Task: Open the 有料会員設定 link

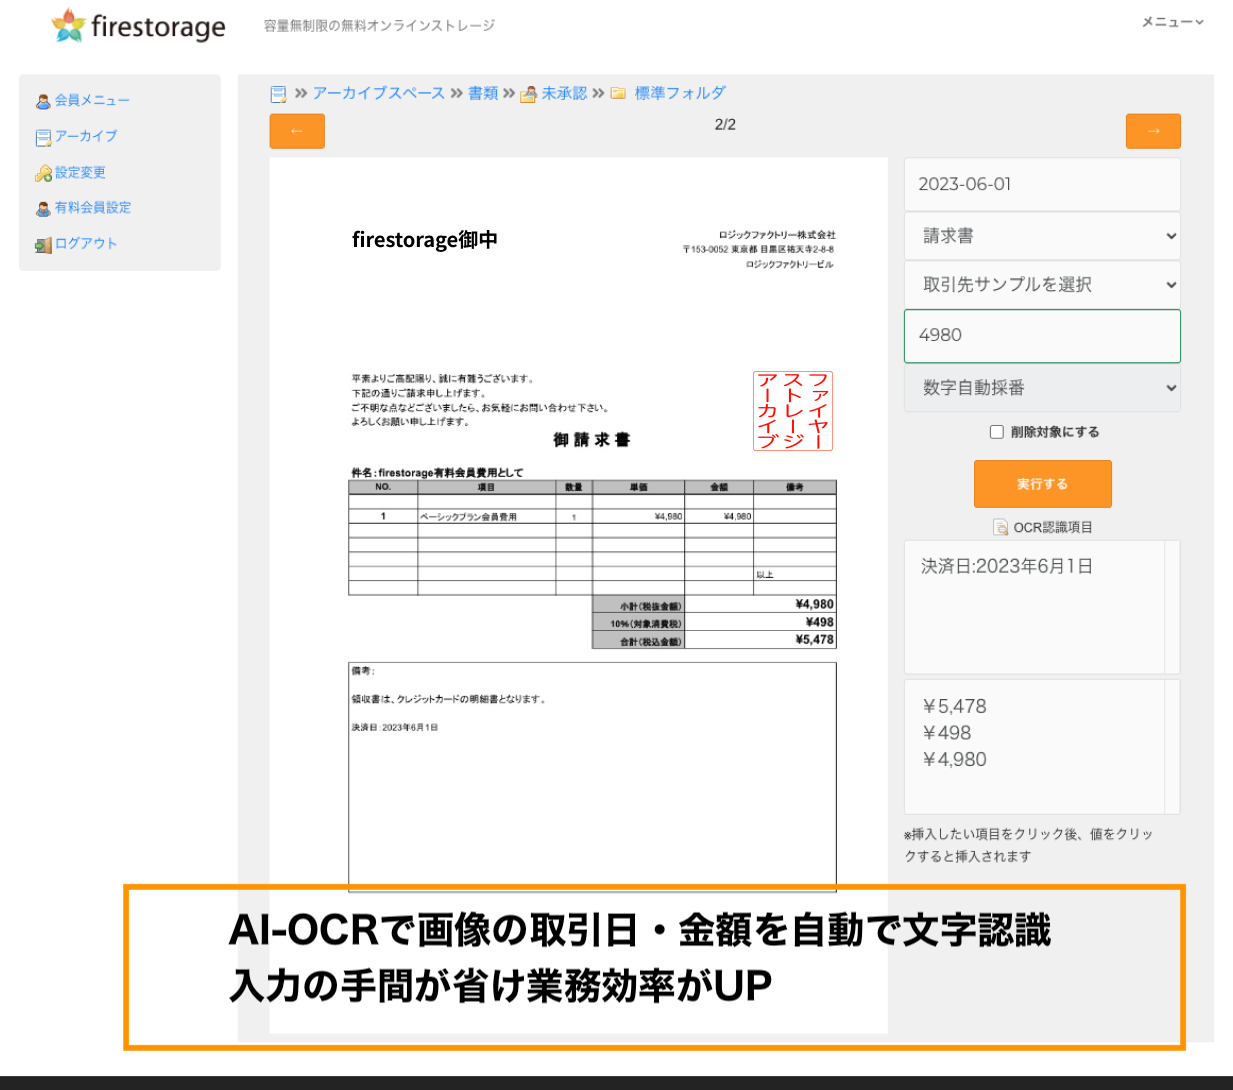Action: [92, 208]
